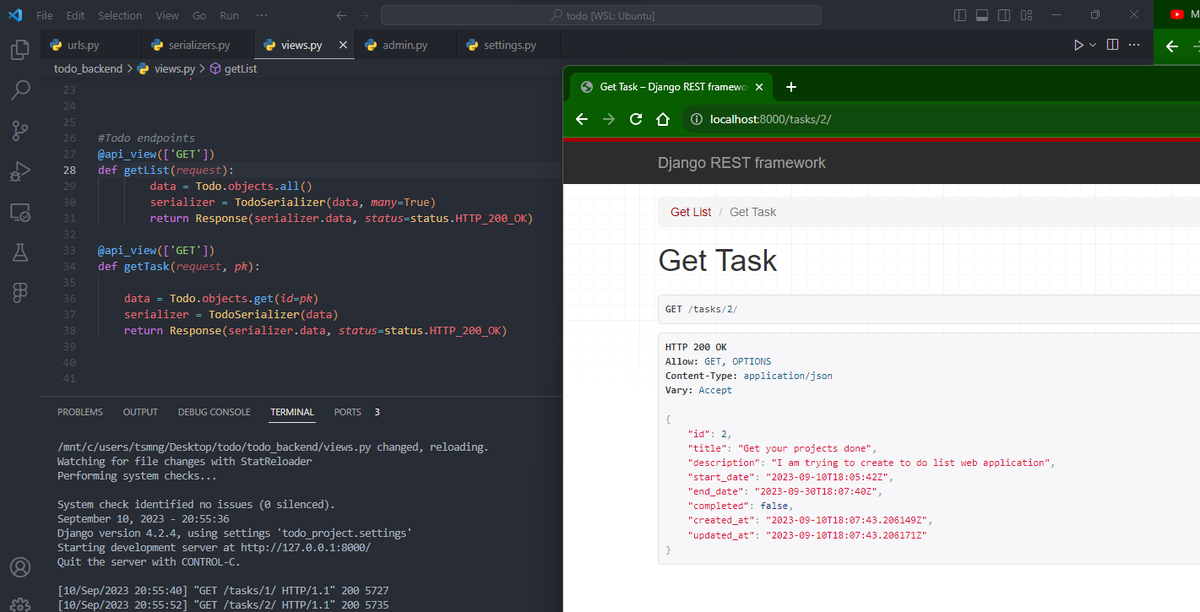1200x612 pixels.
Task: Open the OUTPUT panel tab
Action: (x=140, y=412)
